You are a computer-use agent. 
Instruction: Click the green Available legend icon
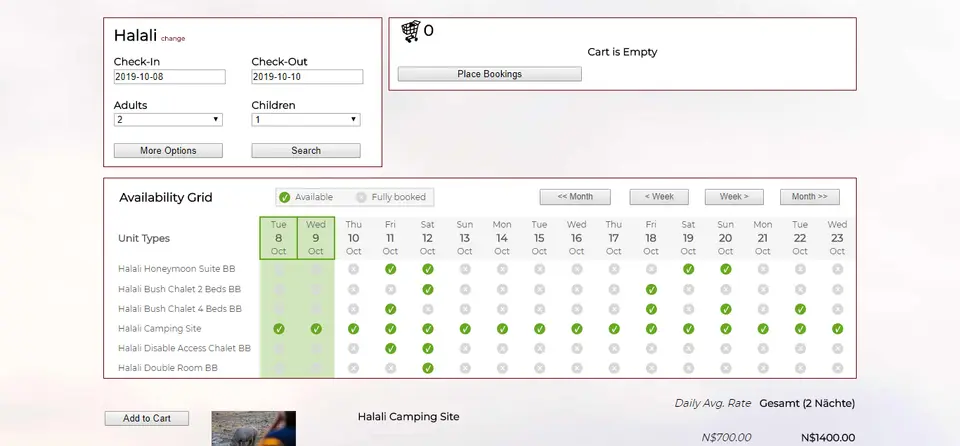tap(284, 197)
